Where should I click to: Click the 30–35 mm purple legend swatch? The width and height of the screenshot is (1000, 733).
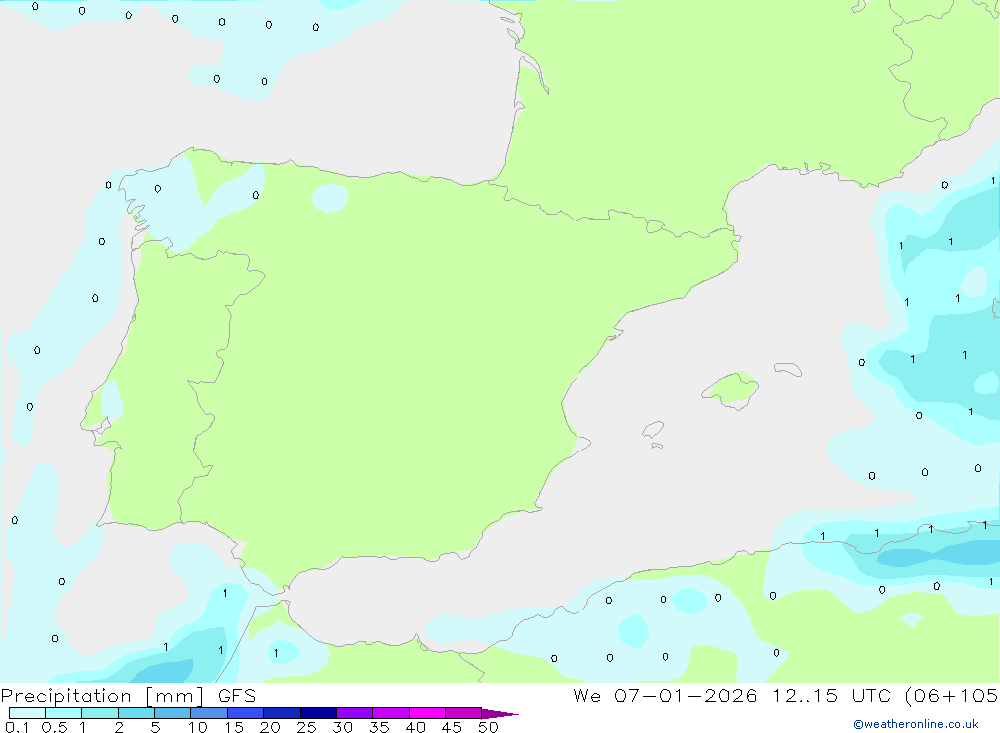(355, 713)
